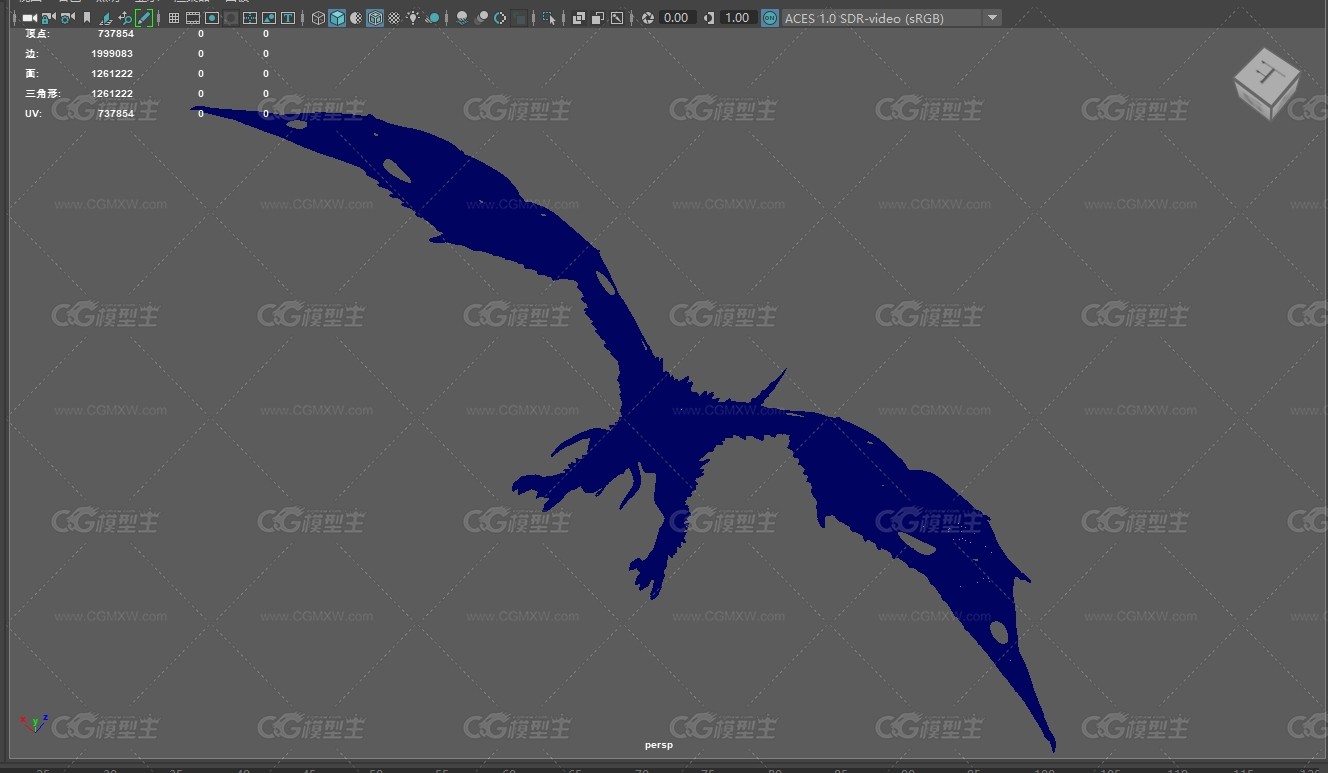Toggle Screen Space Ambient Occlusion
The width and height of the screenshot is (1328, 773).
click(x=462, y=18)
